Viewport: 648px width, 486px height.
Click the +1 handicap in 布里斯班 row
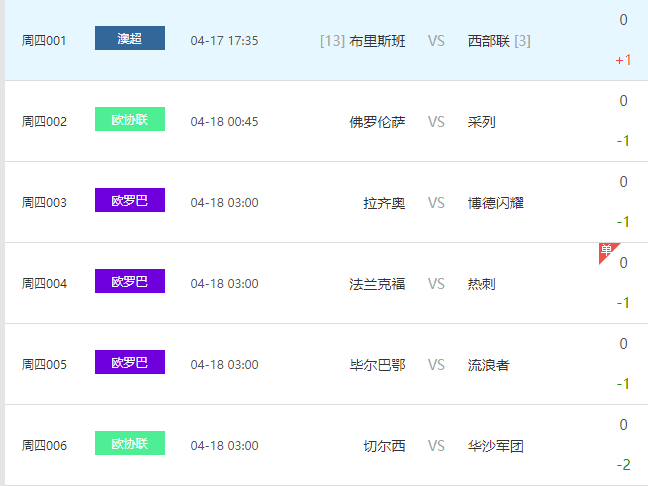(623, 60)
